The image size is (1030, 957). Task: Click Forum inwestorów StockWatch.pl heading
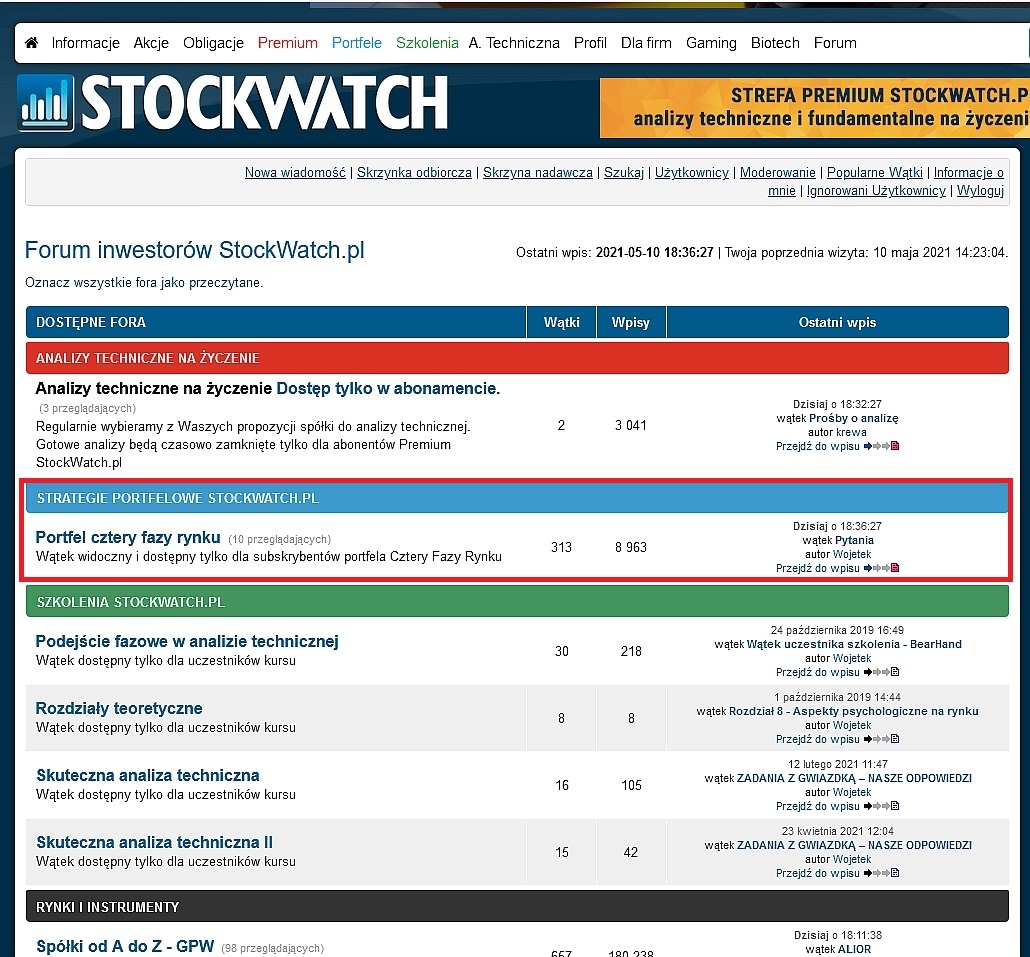[x=194, y=250]
